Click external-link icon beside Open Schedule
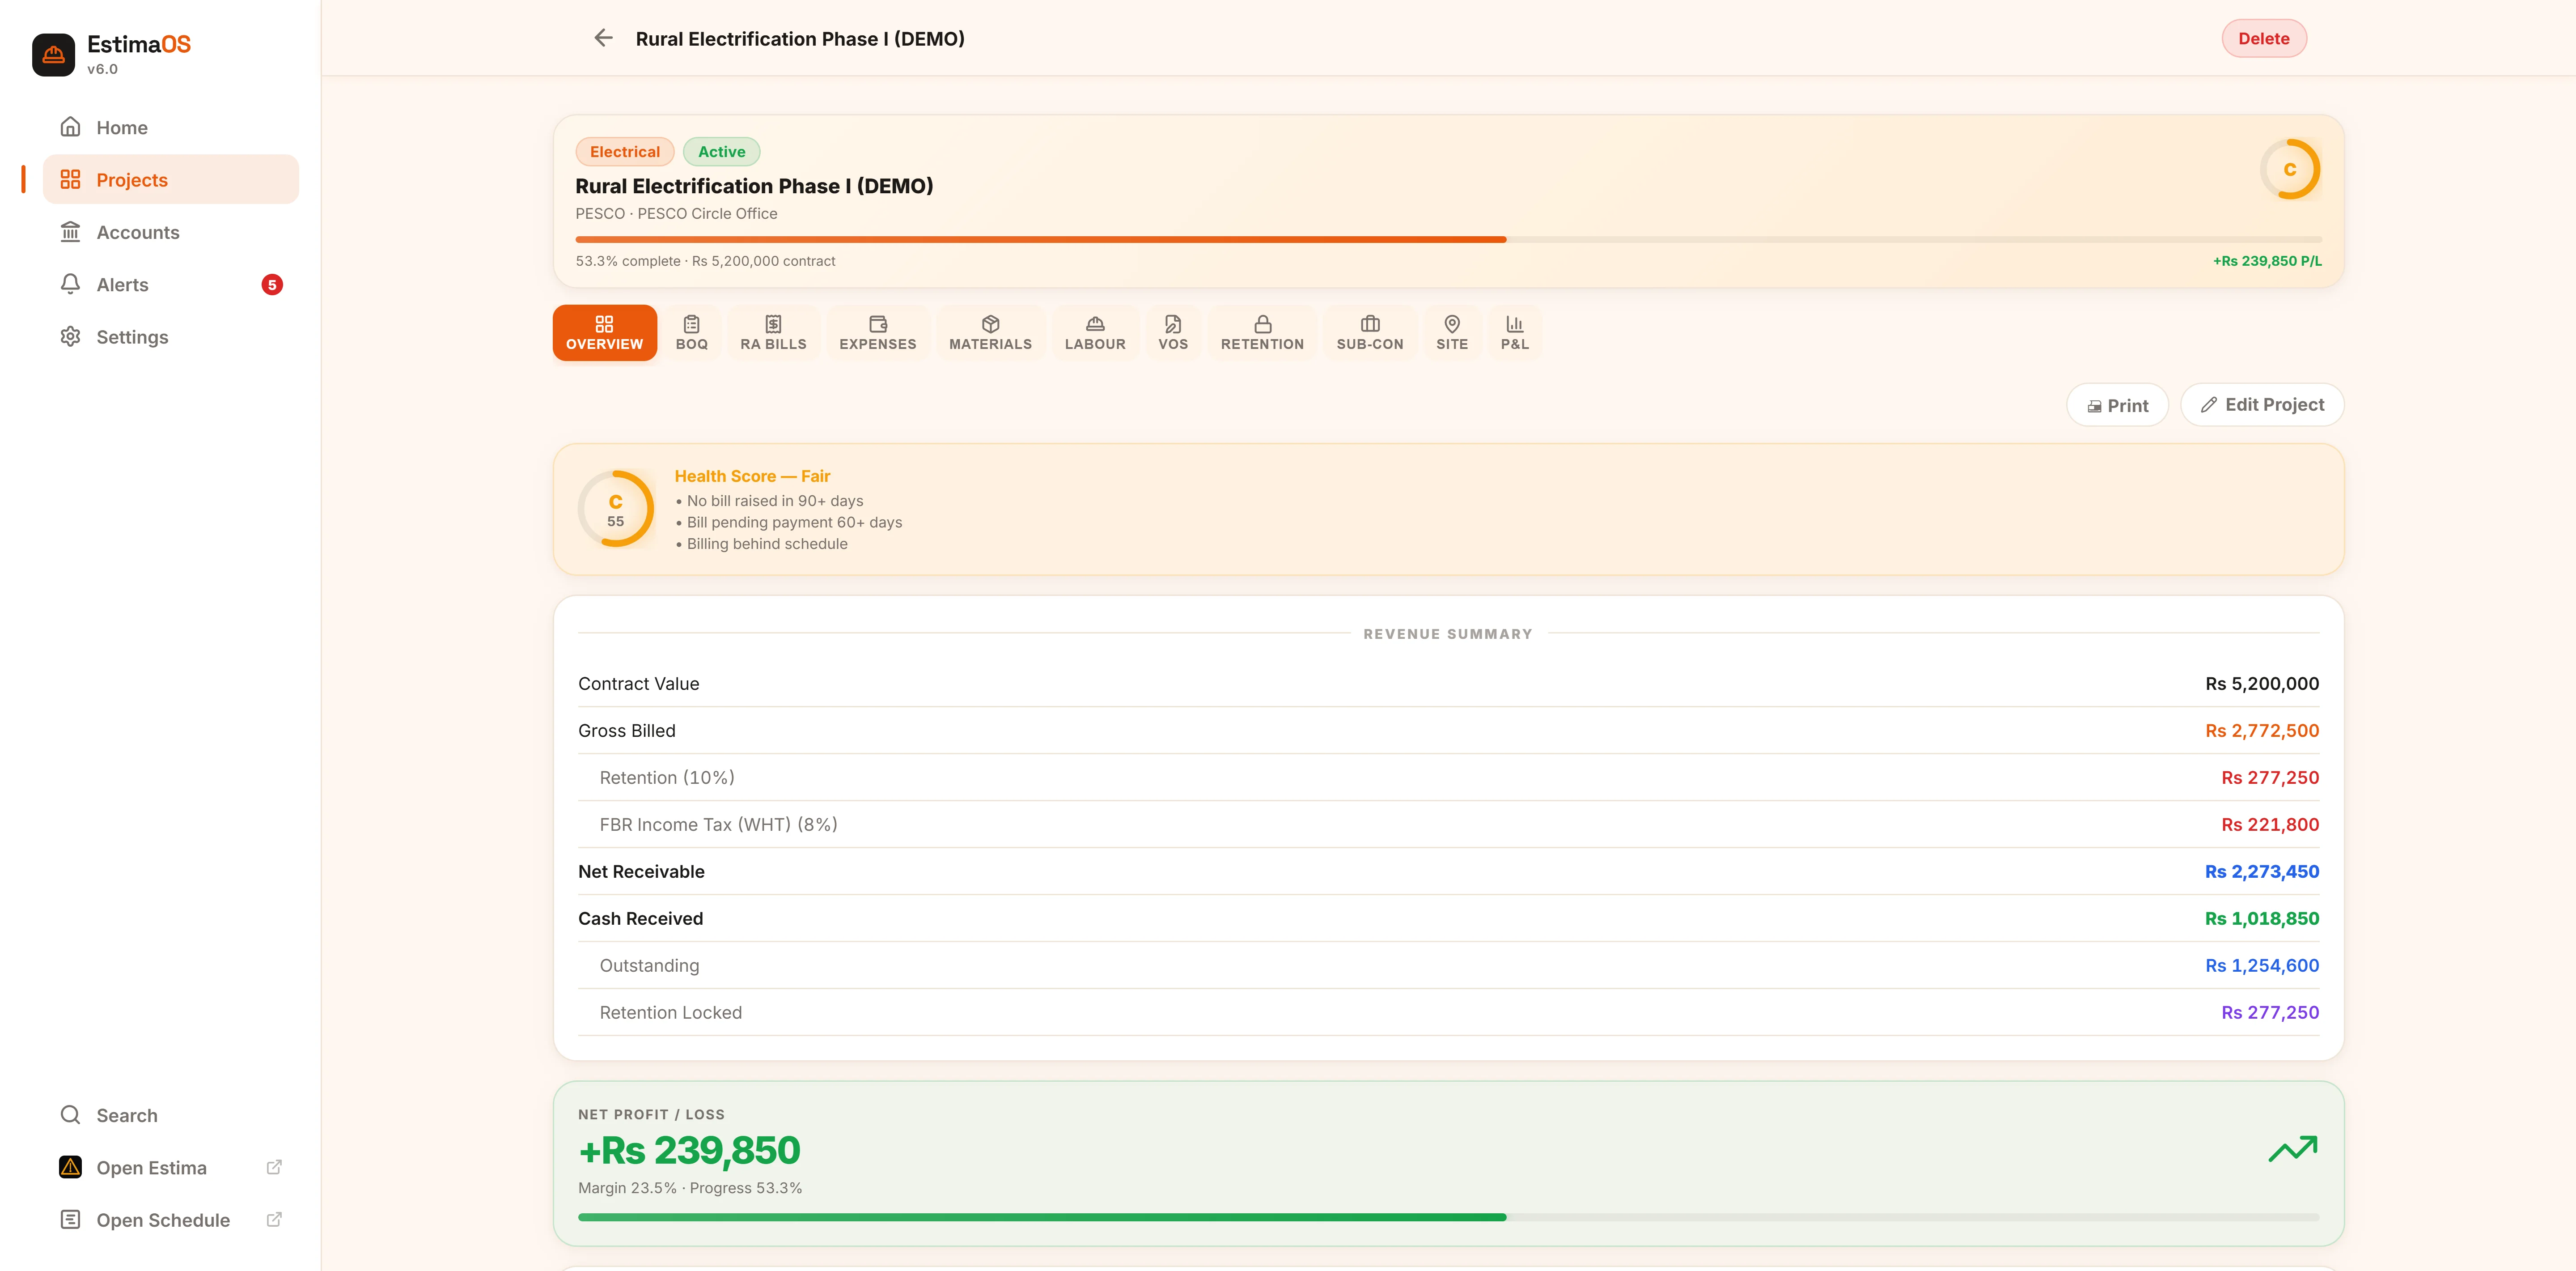This screenshot has height=1271, width=2576. (x=274, y=1219)
